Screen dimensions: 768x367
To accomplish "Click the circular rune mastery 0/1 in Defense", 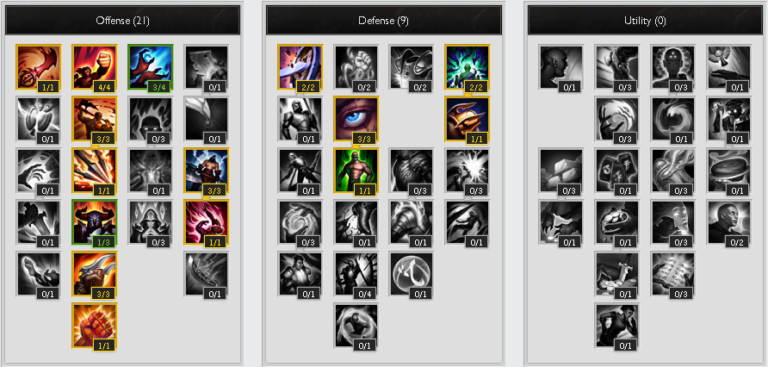I will point(412,274).
